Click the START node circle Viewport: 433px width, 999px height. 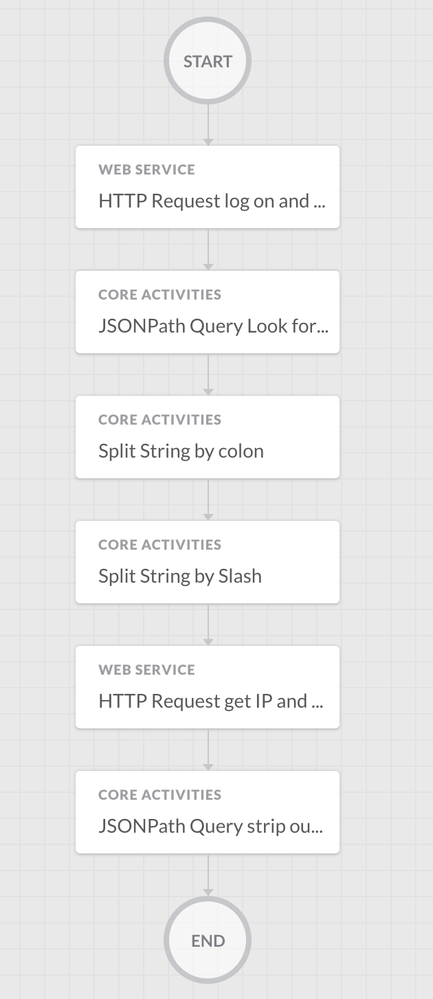208,61
